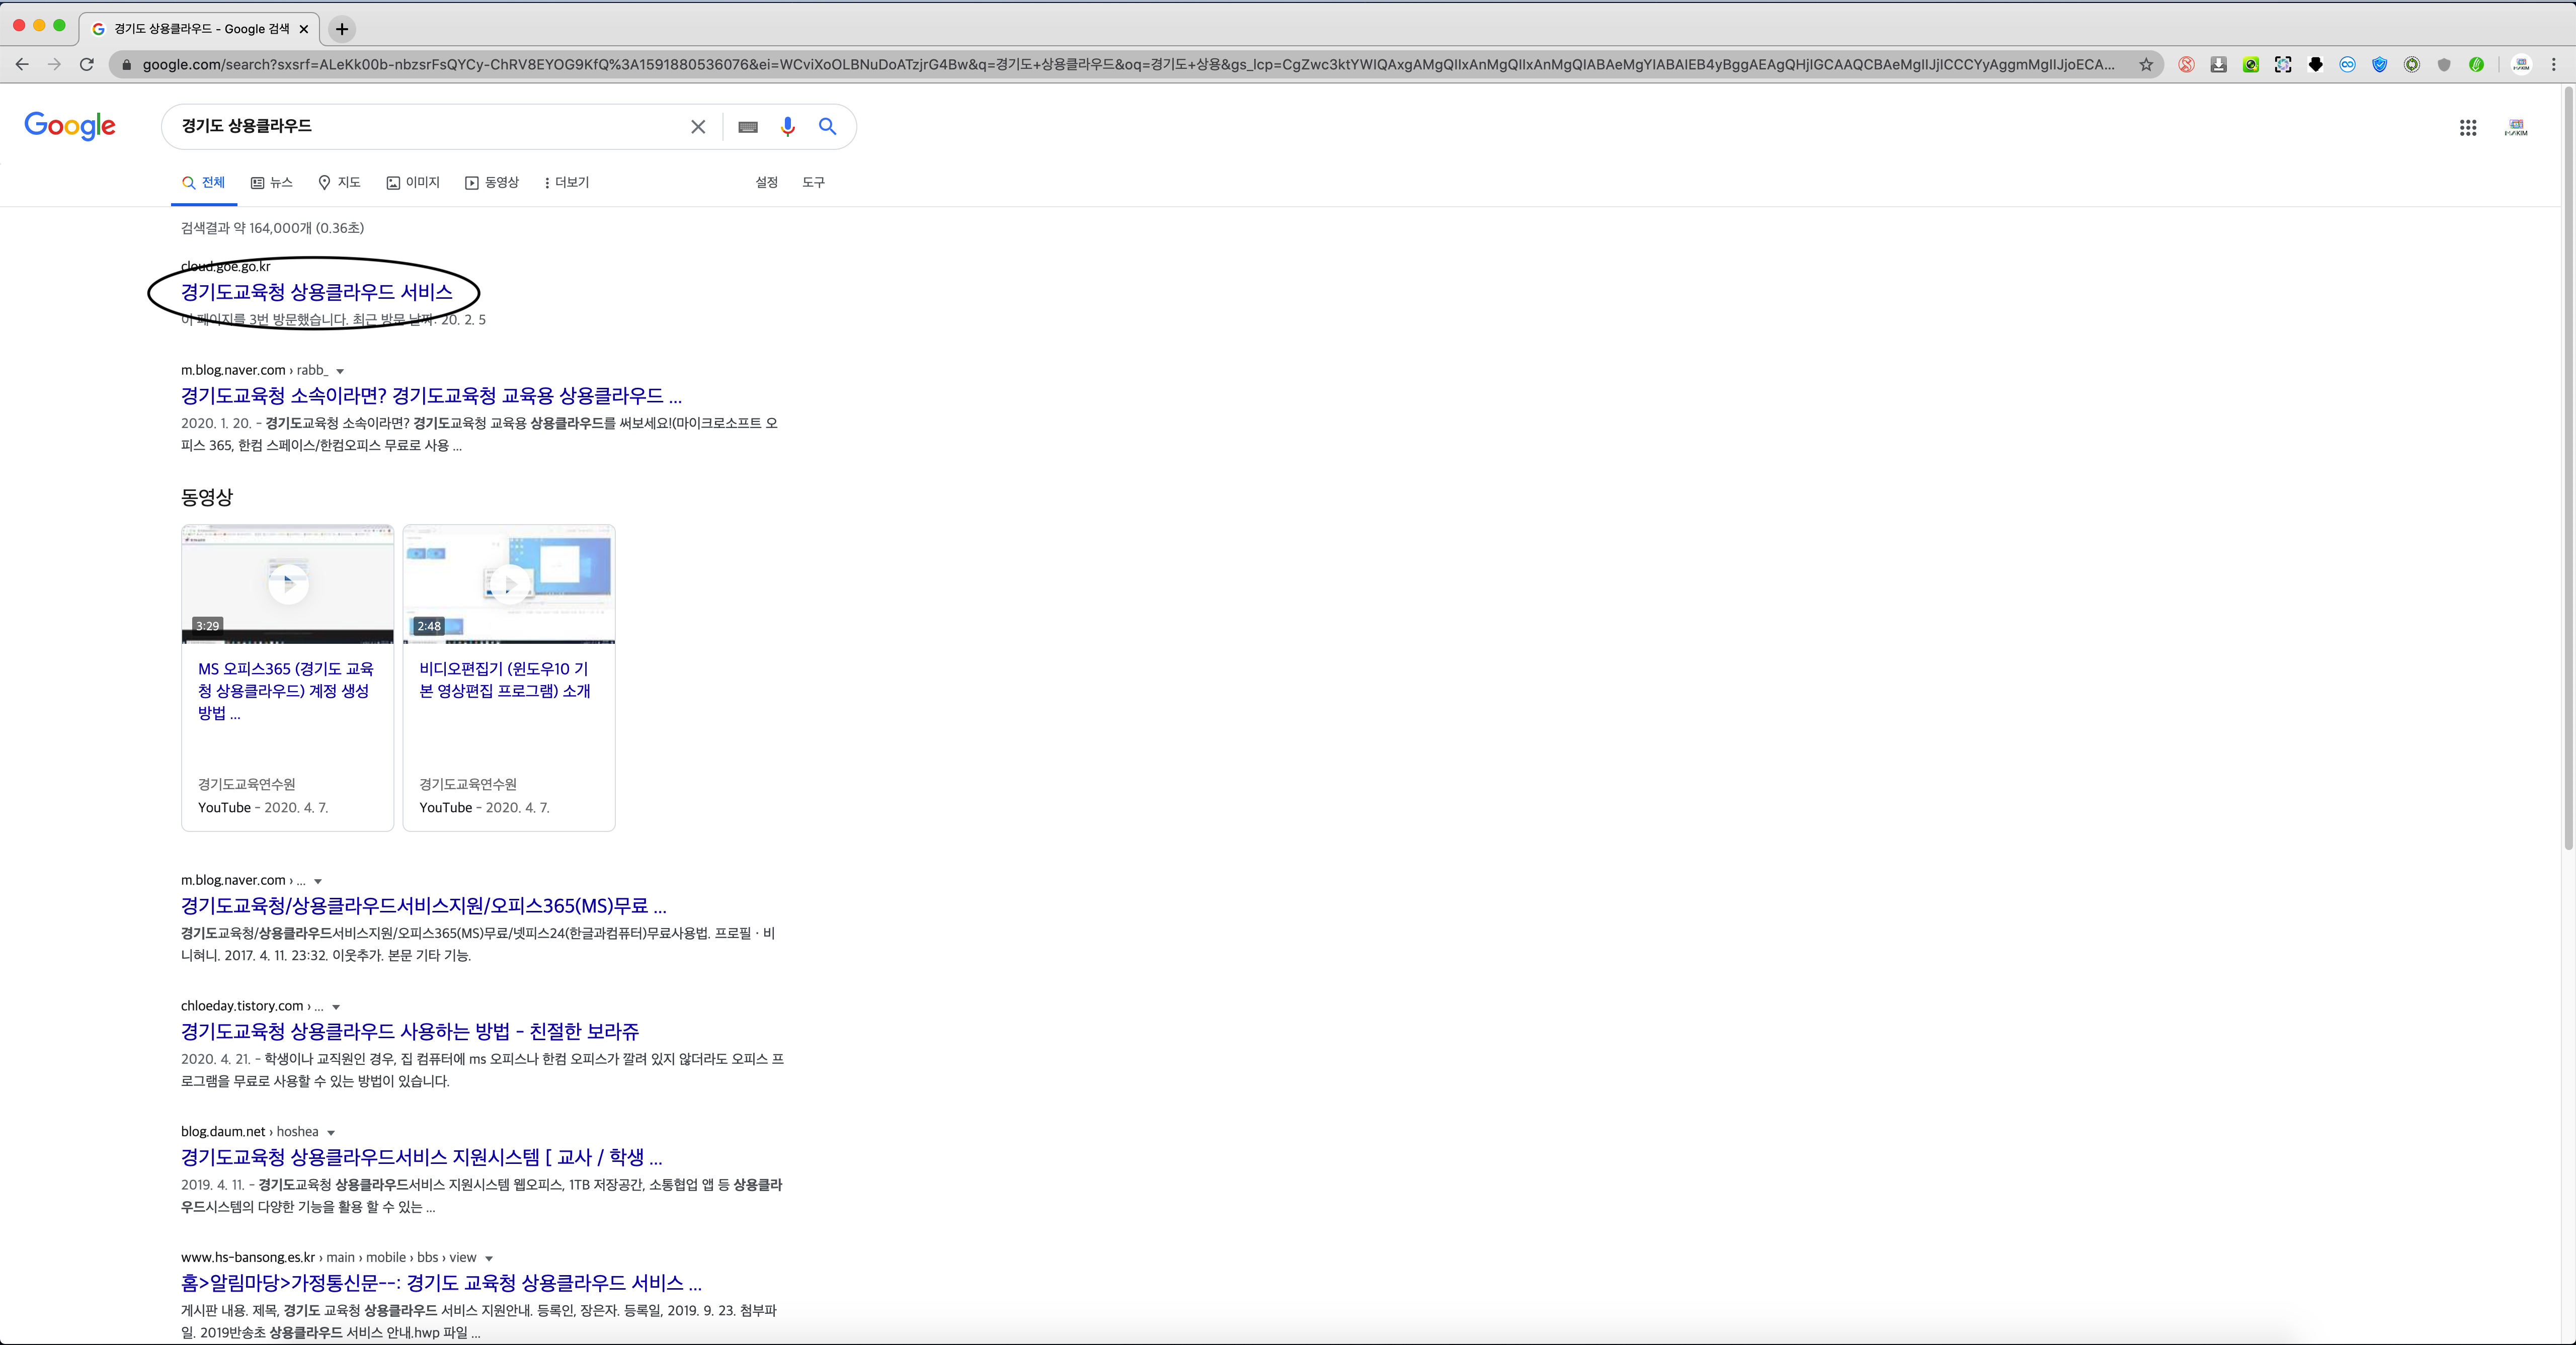The width and height of the screenshot is (2576, 1345).
Task: Open the virtual keyboard input tool
Action: point(747,127)
